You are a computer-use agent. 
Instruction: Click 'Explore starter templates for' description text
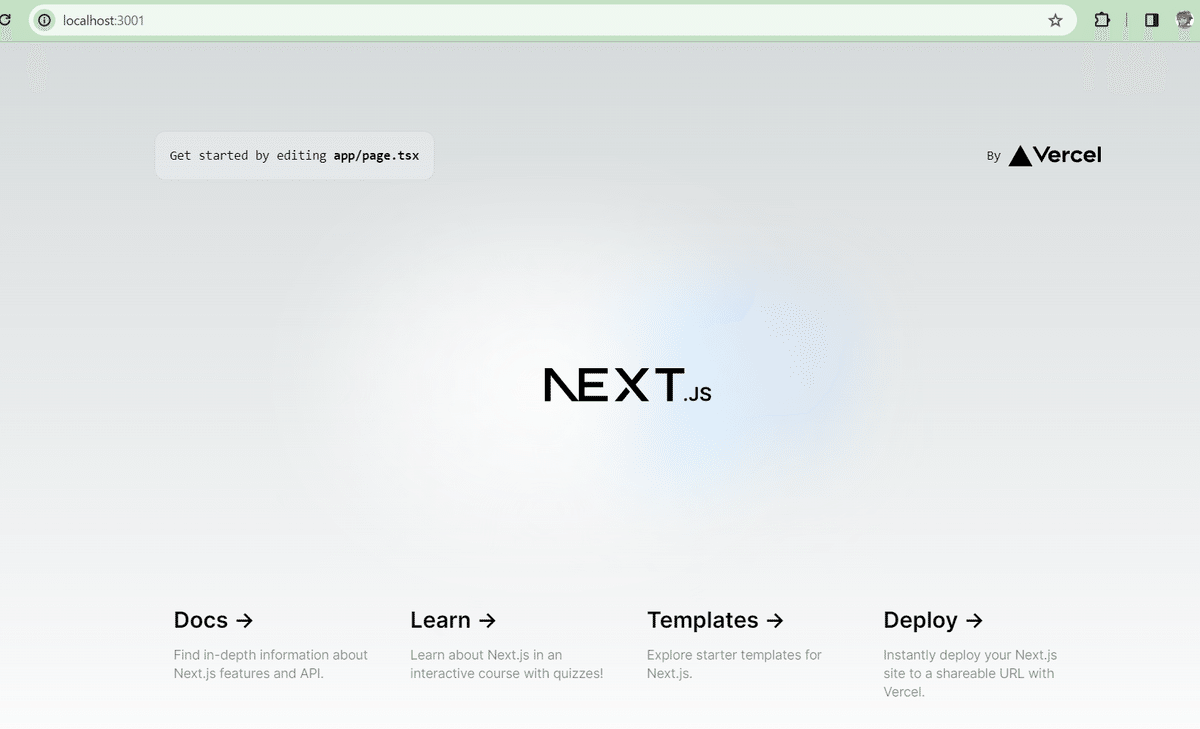pos(734,655)
